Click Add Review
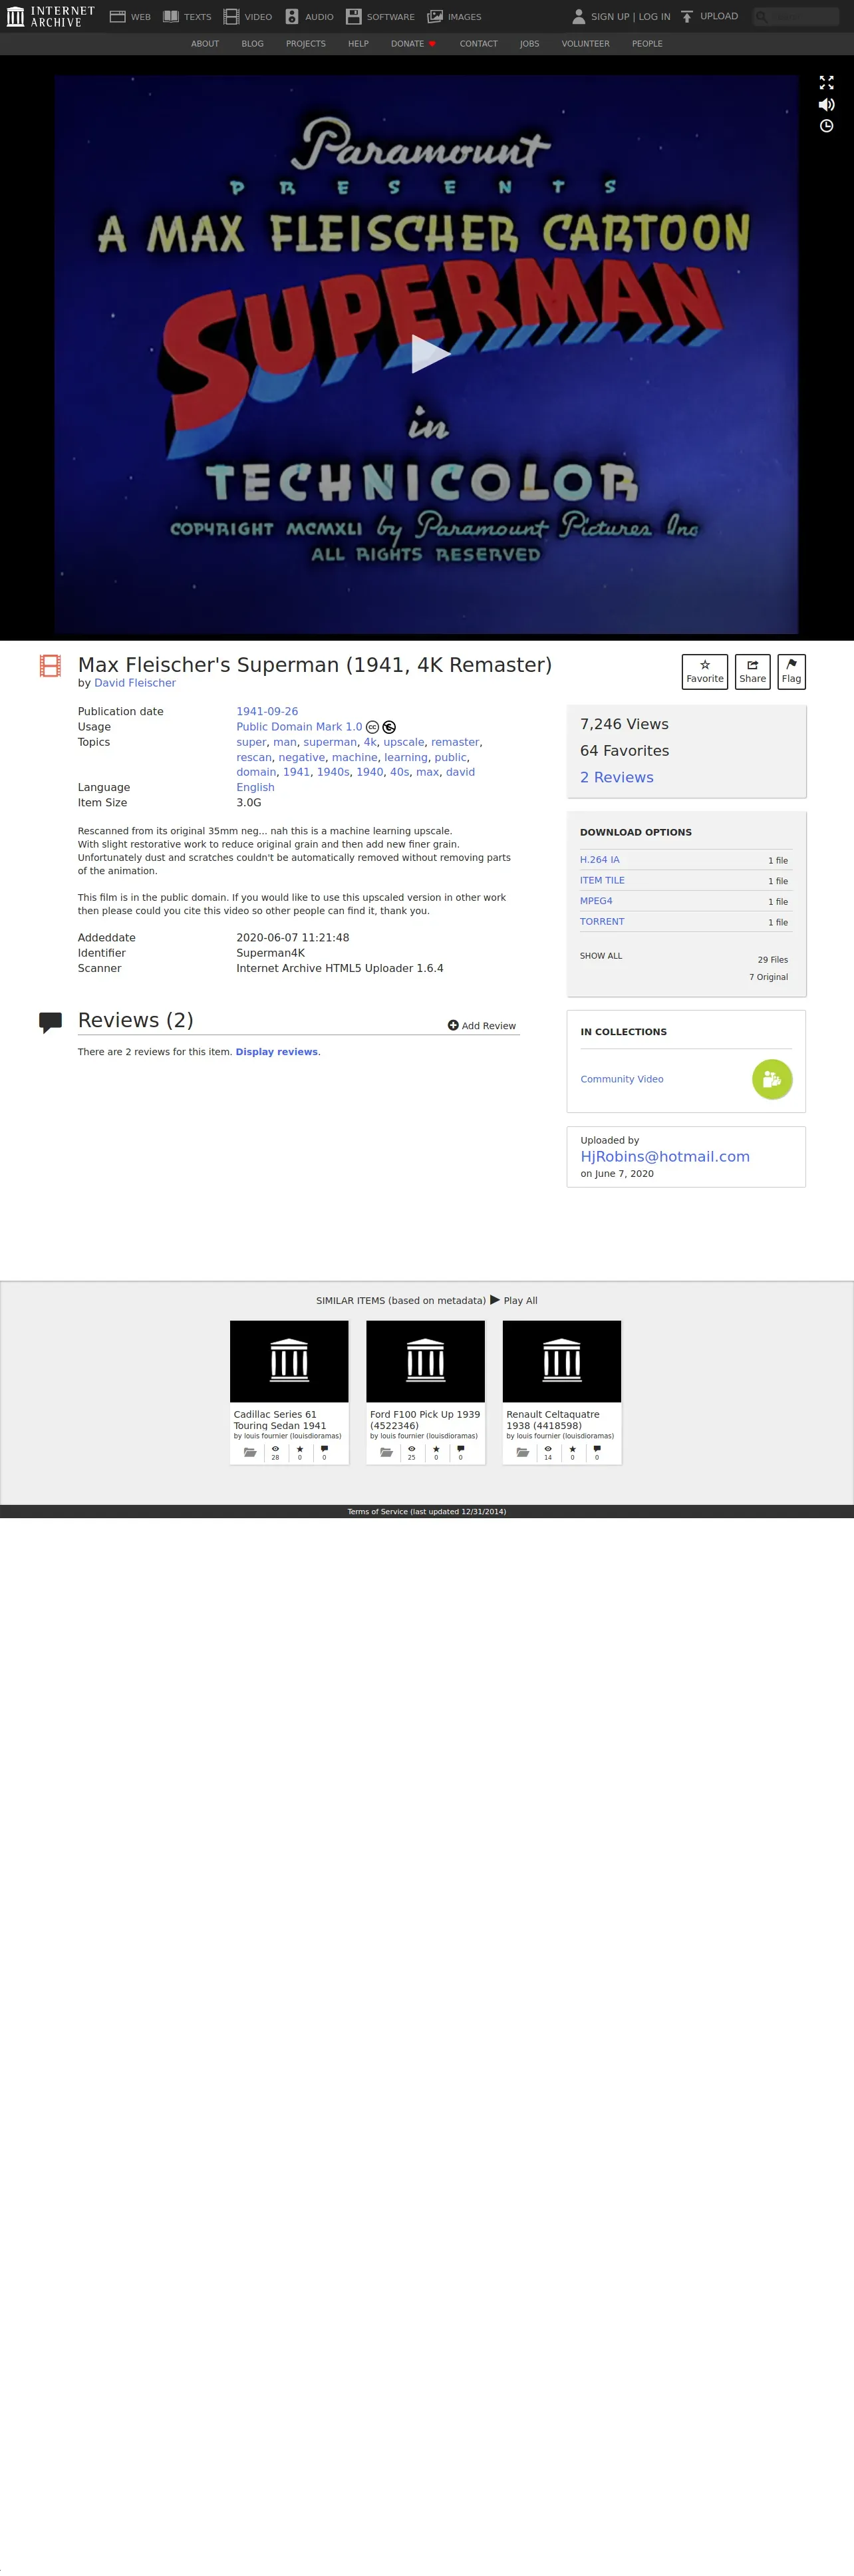Viewport: 854px width, 2576px height. tap(482, 1025)
